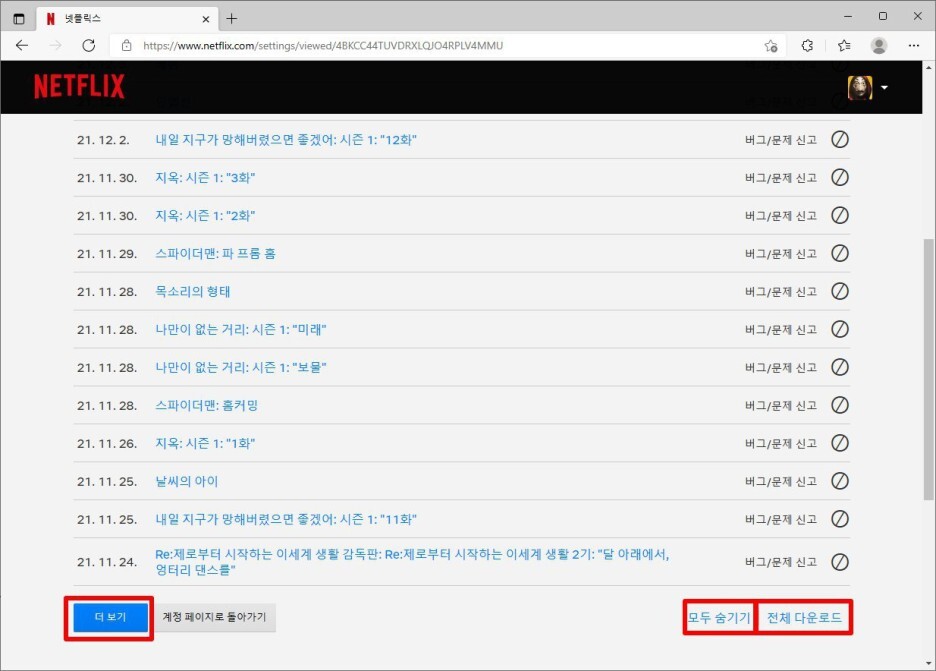Open 내일 지구가 망해버렸으면 좋겠어 11화 link
This screenshot has width=936, height=671.
pyautogui.click(x=286, y=519)
